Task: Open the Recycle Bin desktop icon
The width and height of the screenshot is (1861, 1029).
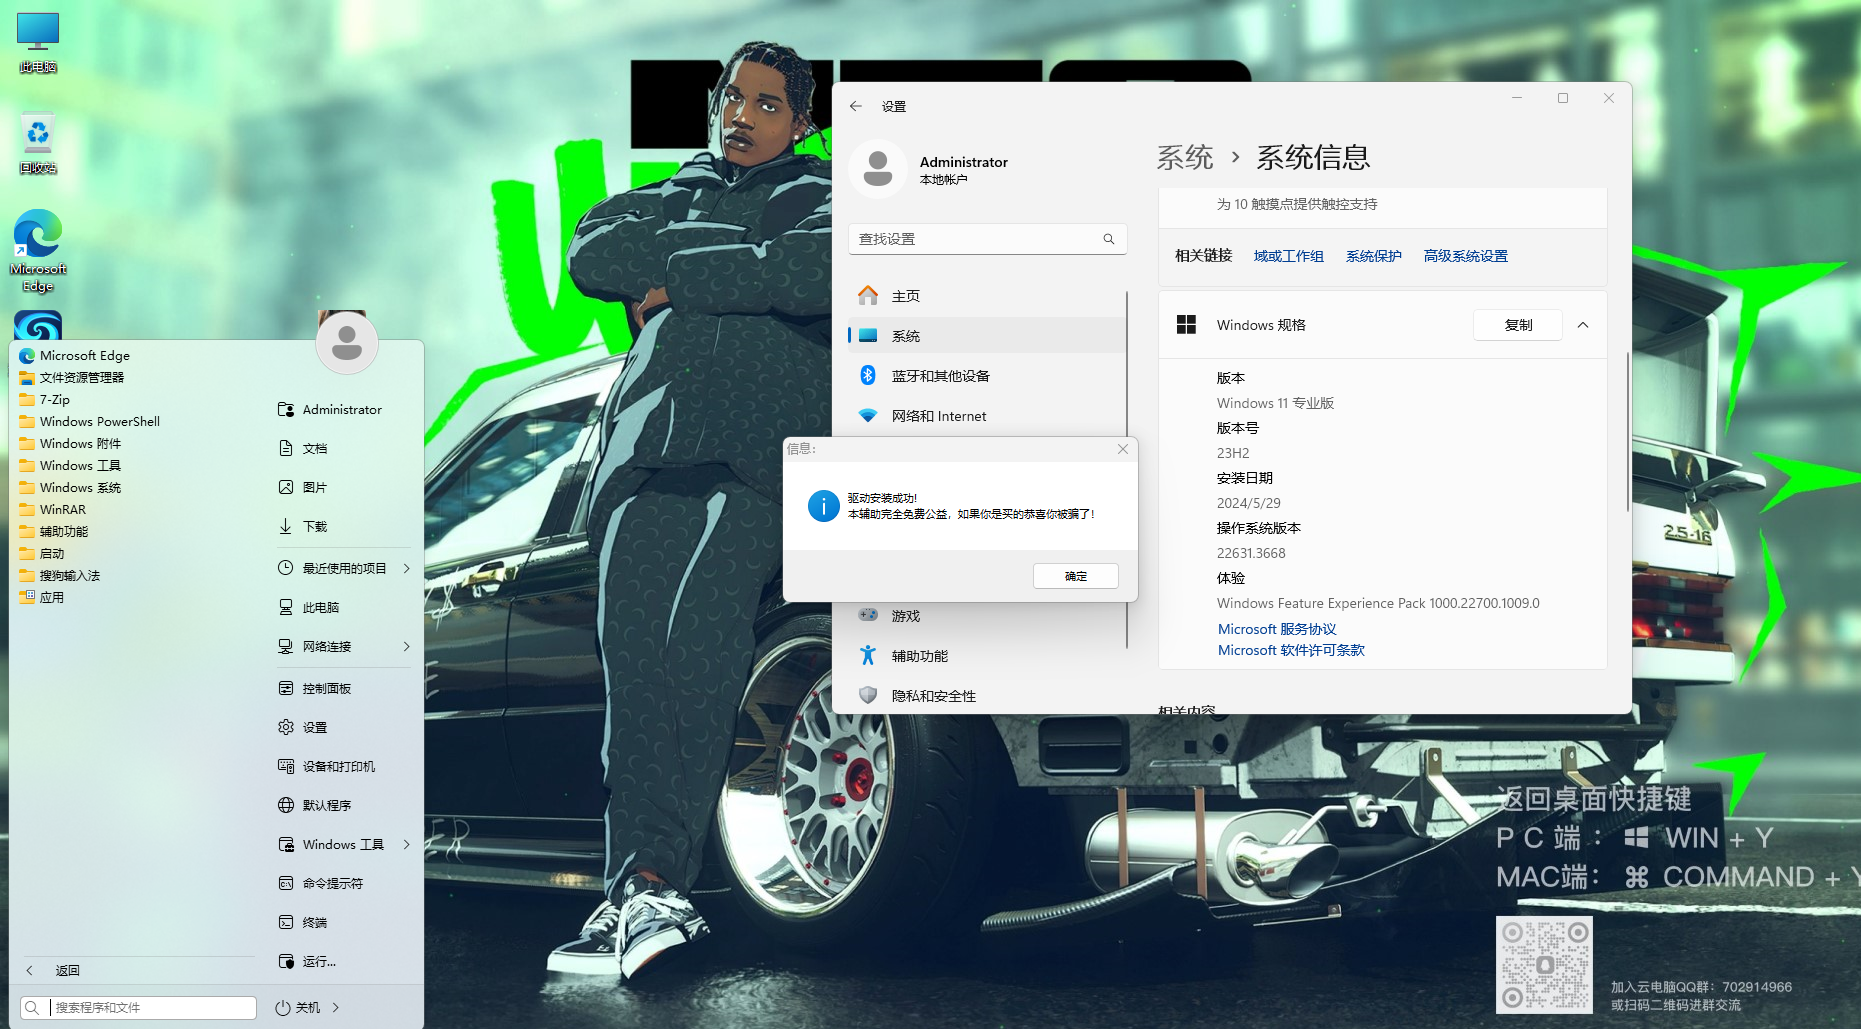Action: click(x=38, y=143)
